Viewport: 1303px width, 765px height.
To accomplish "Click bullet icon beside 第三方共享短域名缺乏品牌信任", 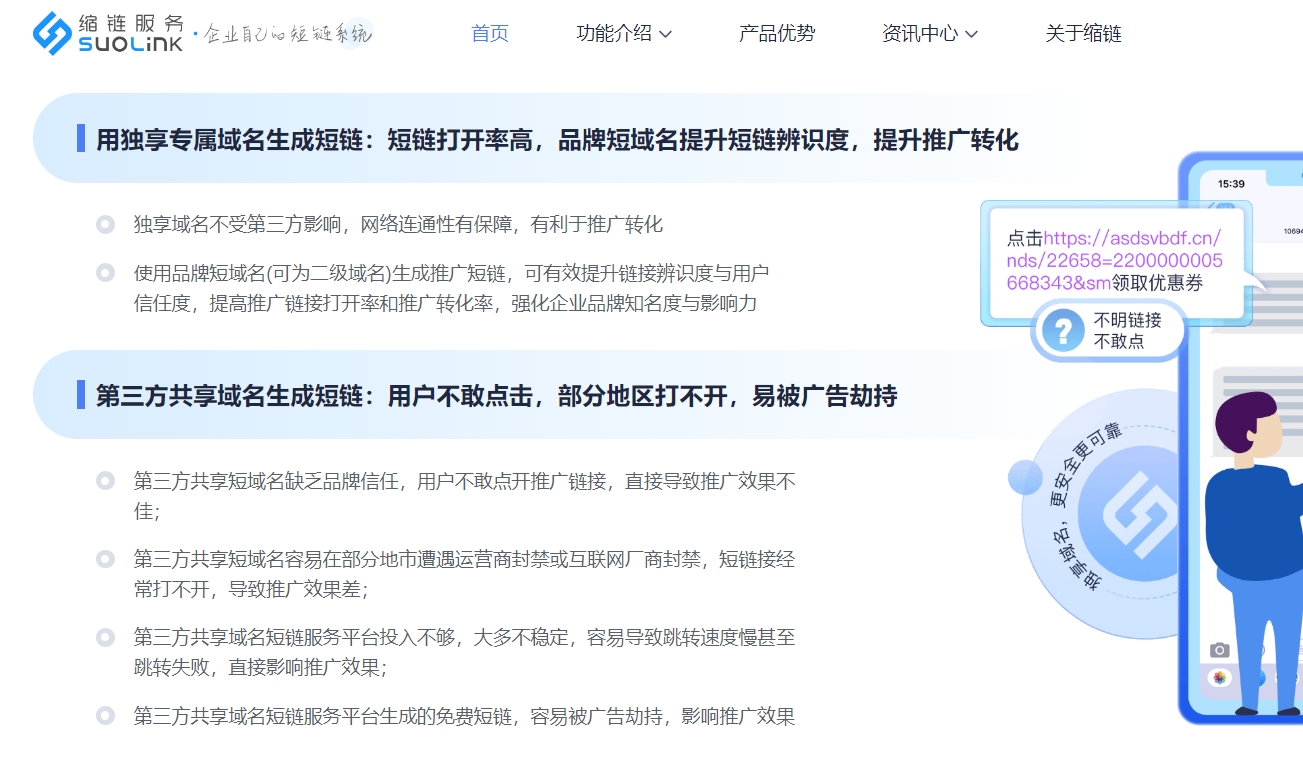I will [x=105, y=481].
